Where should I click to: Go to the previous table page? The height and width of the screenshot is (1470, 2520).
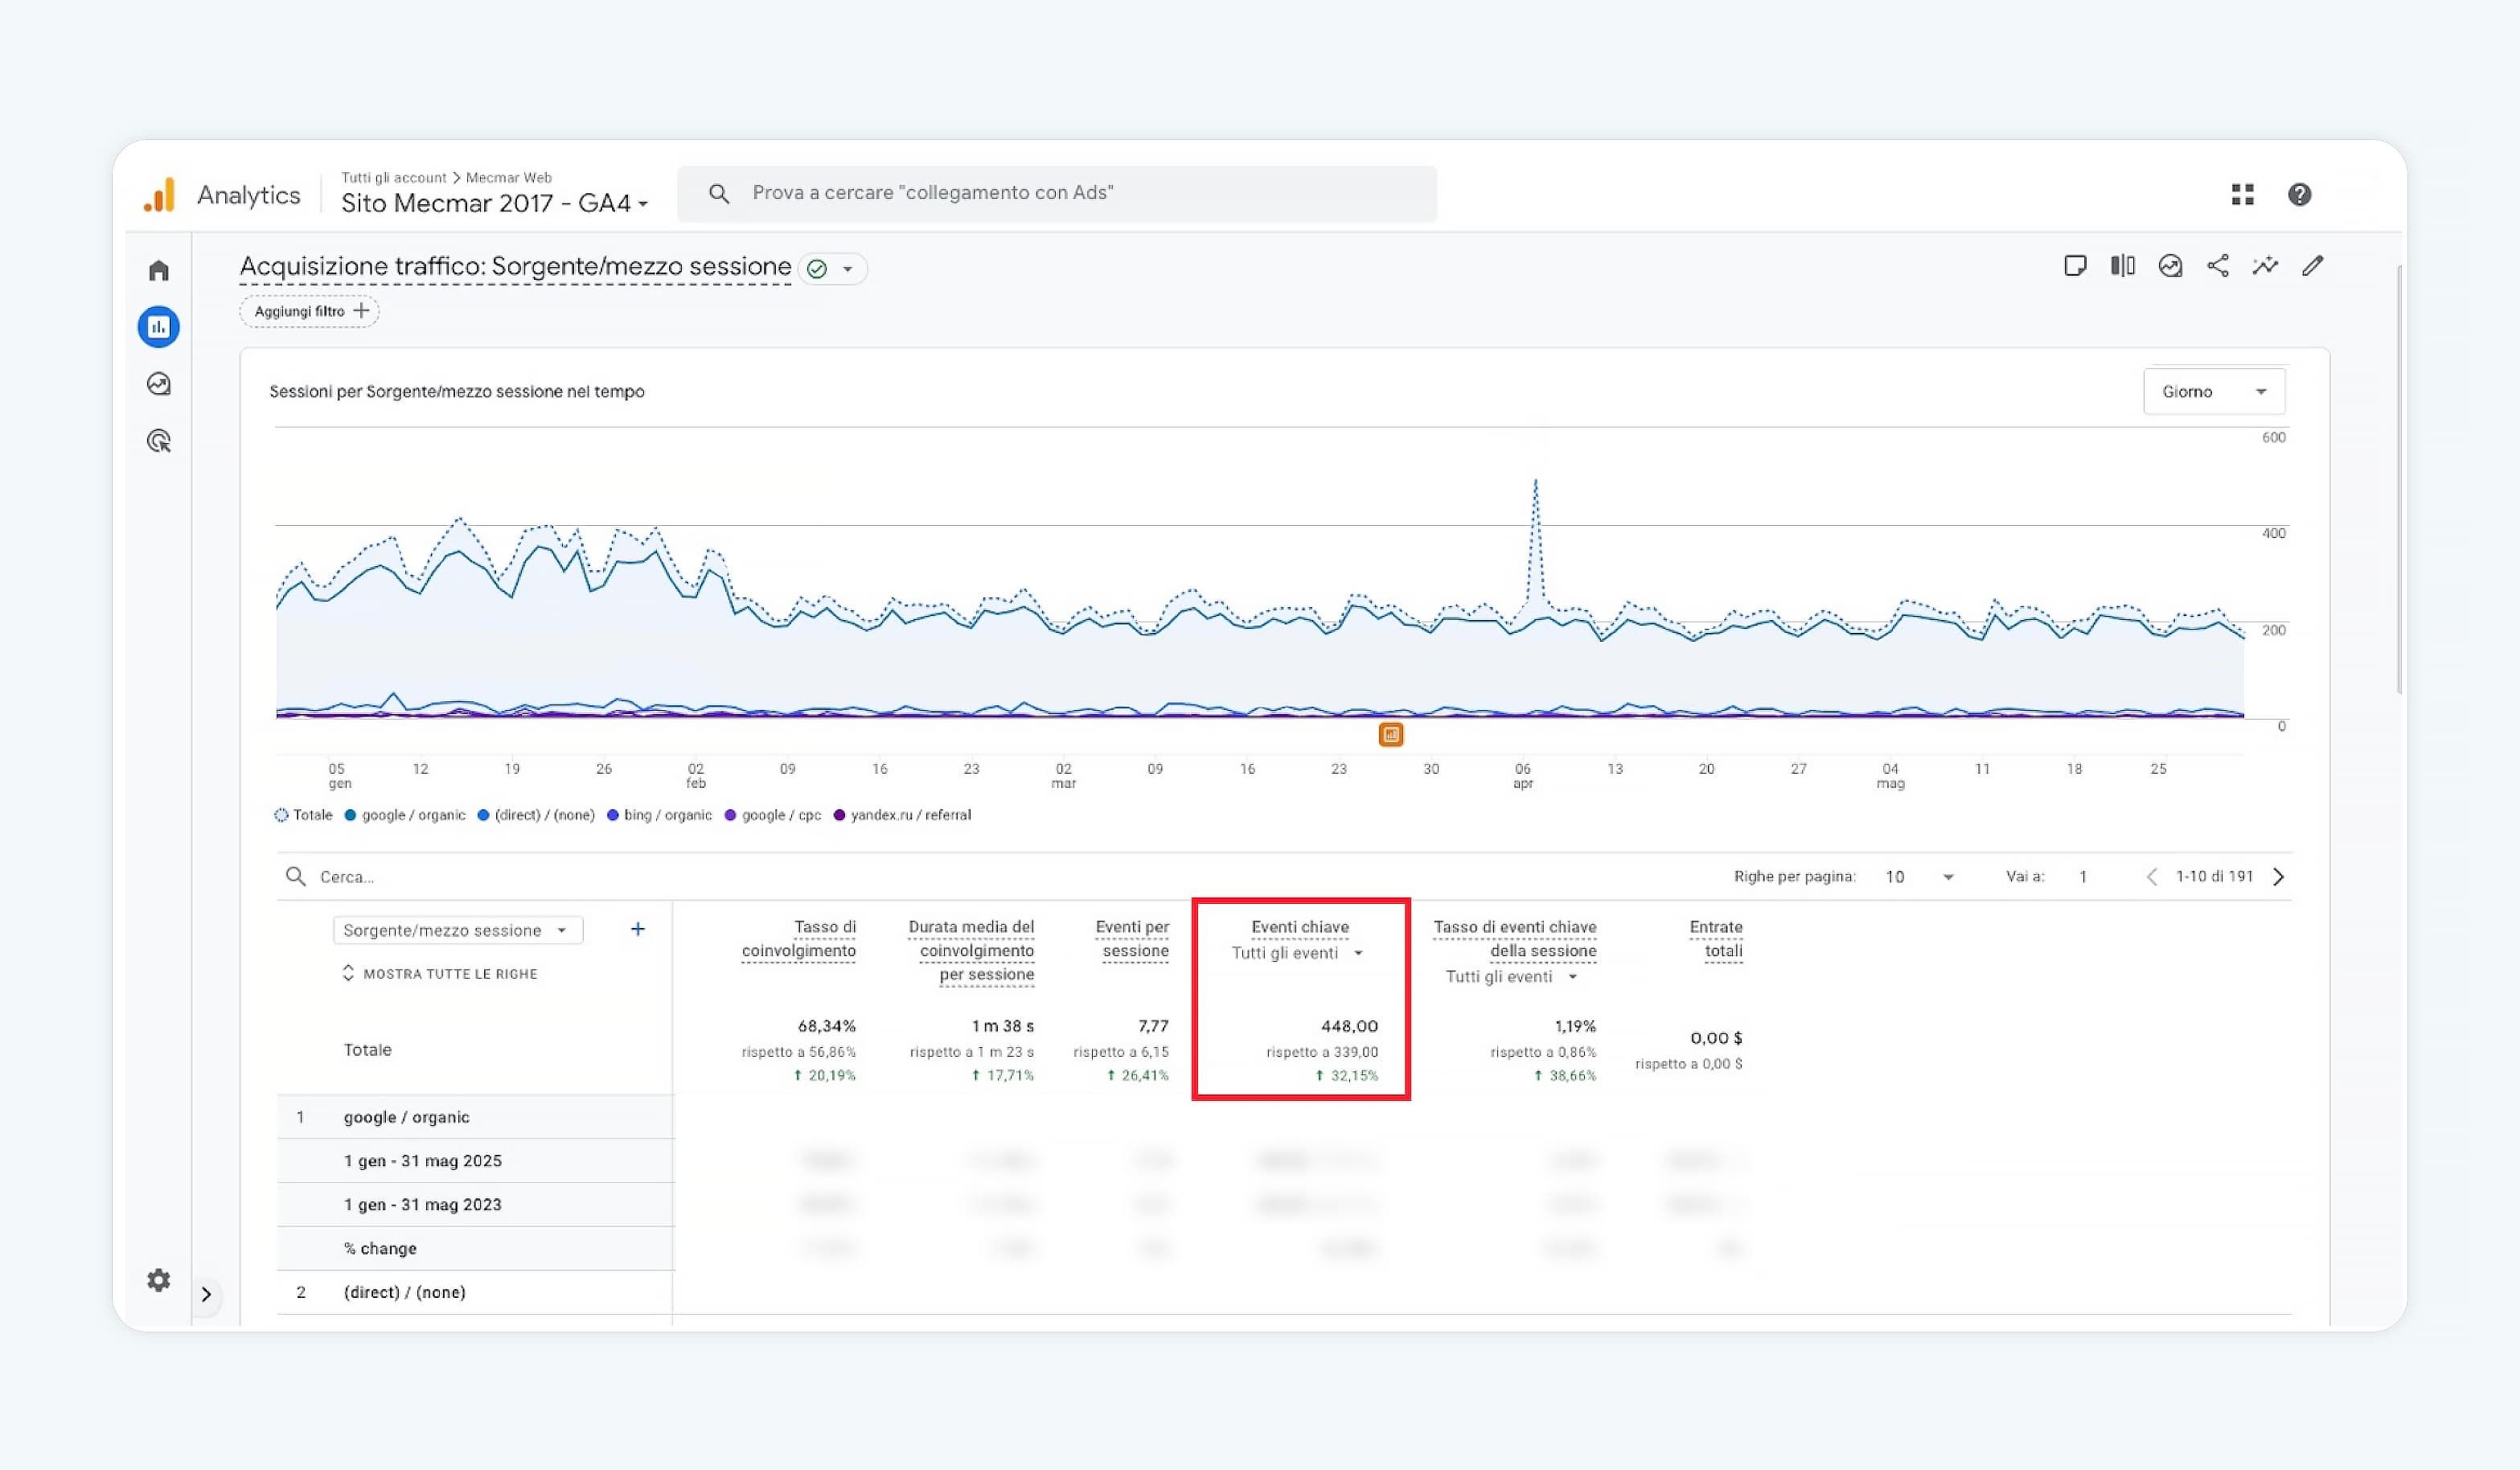click(2152, 877)
